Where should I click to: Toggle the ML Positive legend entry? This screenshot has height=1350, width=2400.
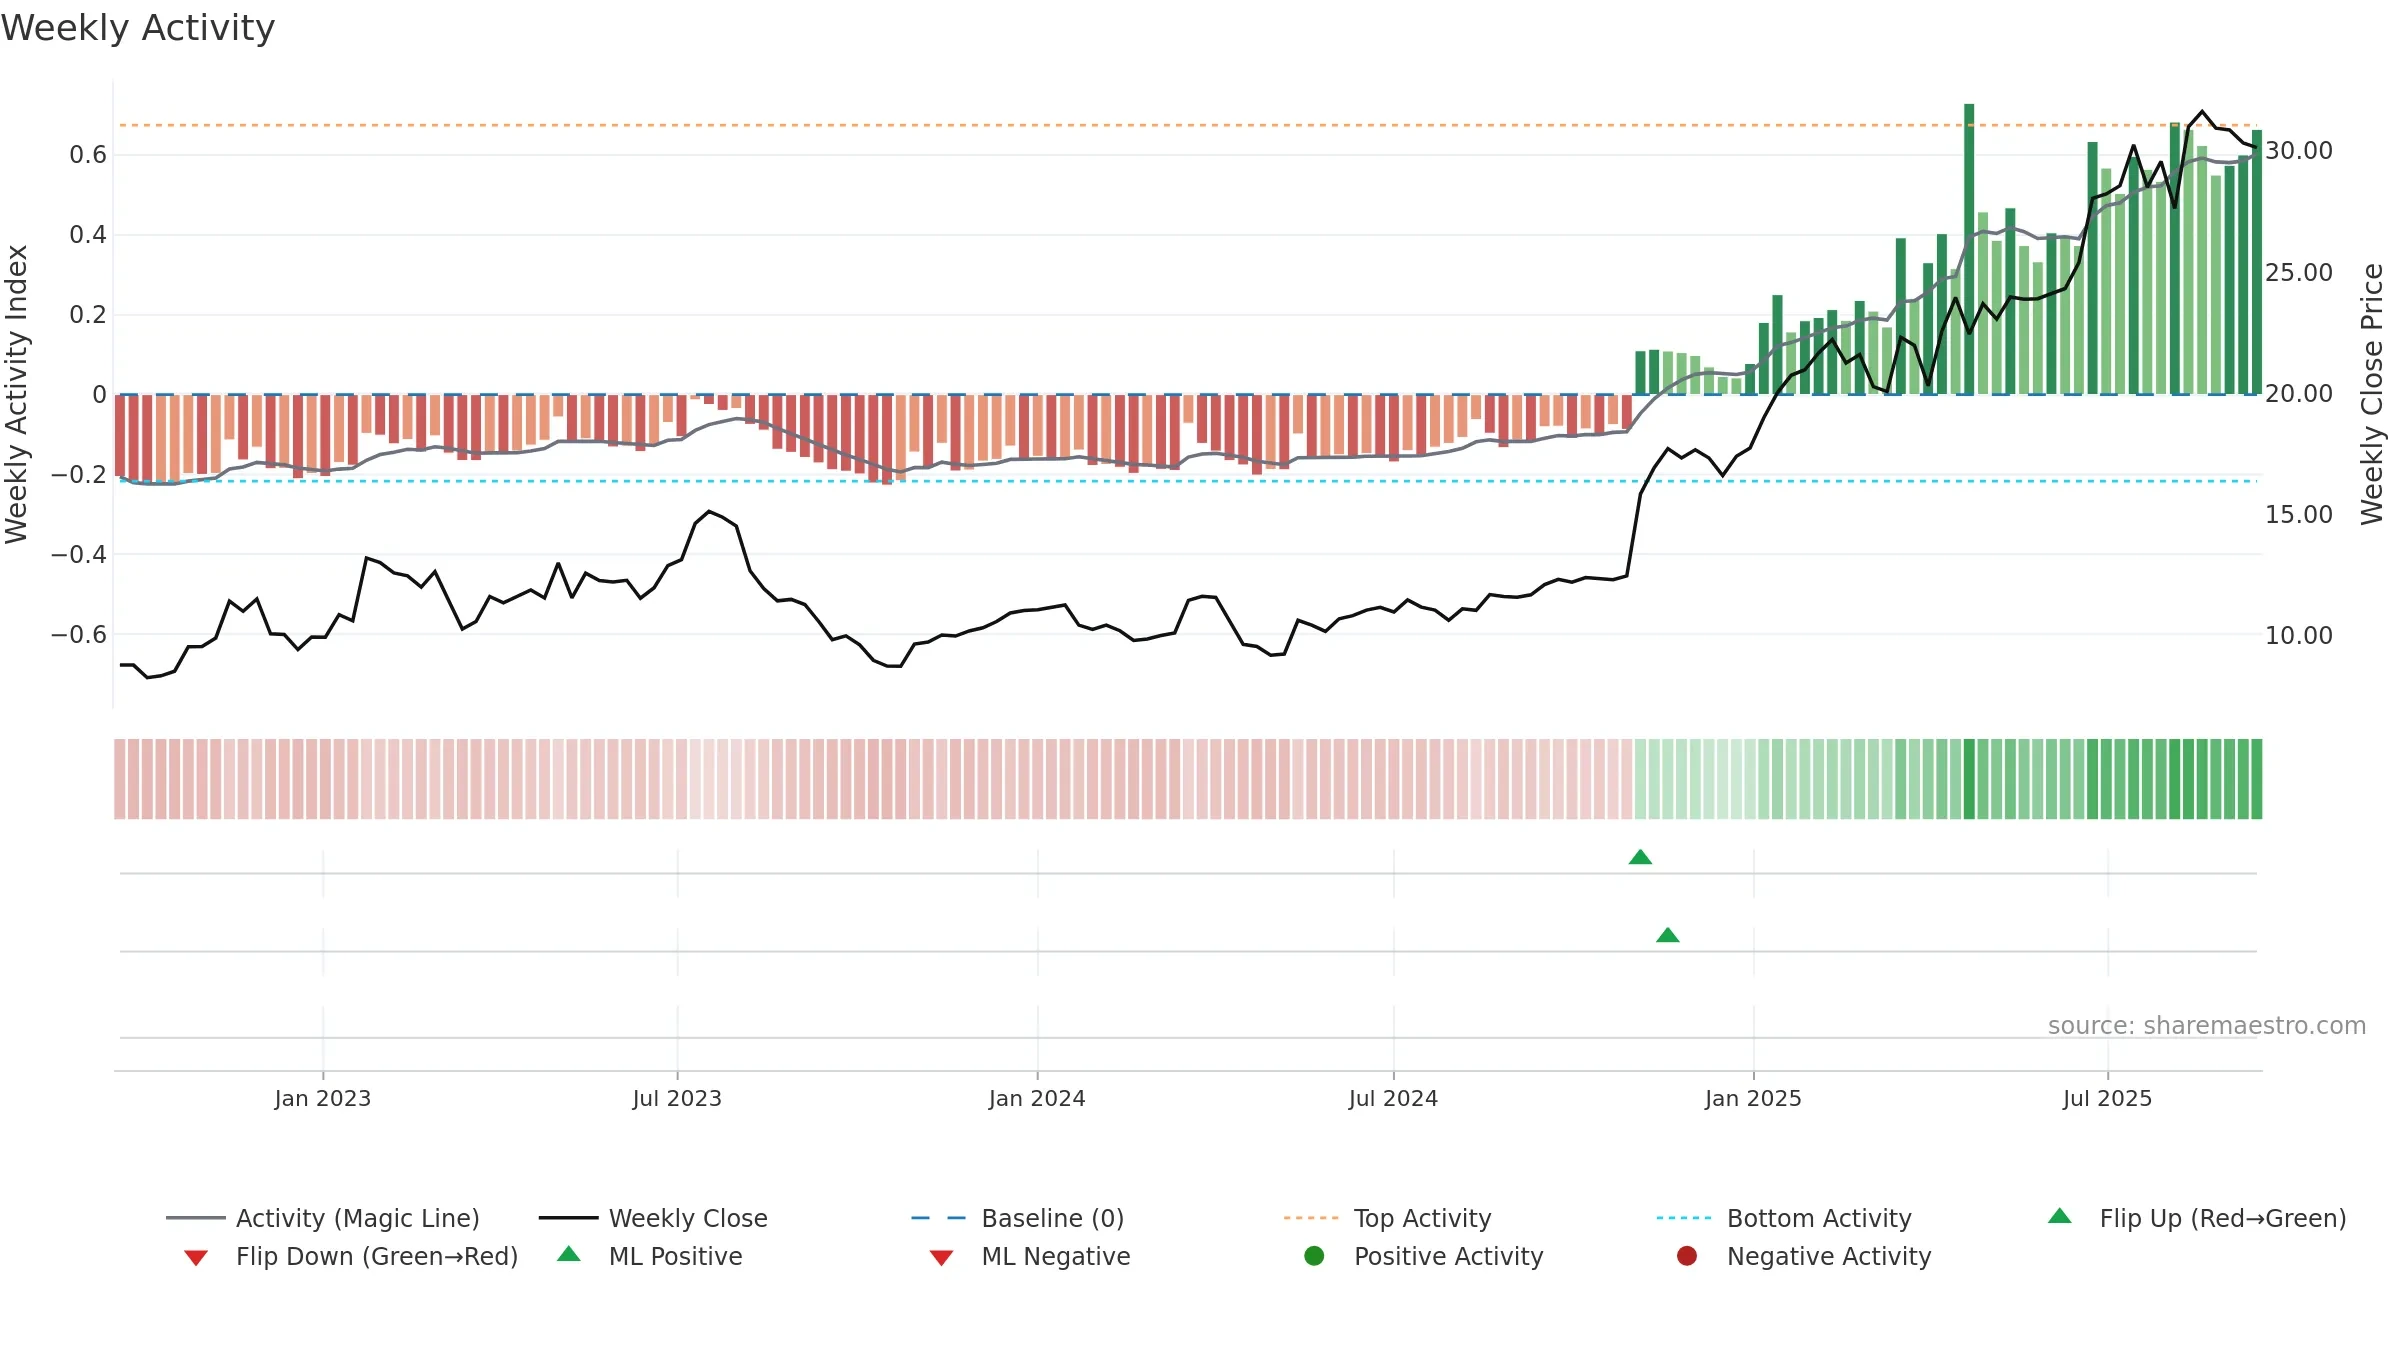click(x=650, y=1256)
